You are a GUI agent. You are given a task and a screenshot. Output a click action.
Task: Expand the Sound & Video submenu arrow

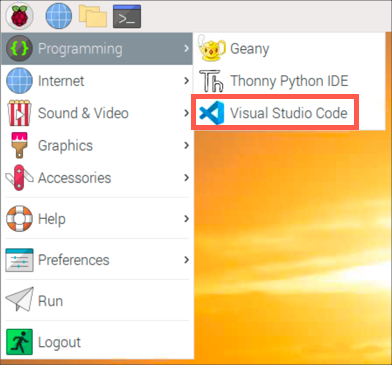click(186, 113)
